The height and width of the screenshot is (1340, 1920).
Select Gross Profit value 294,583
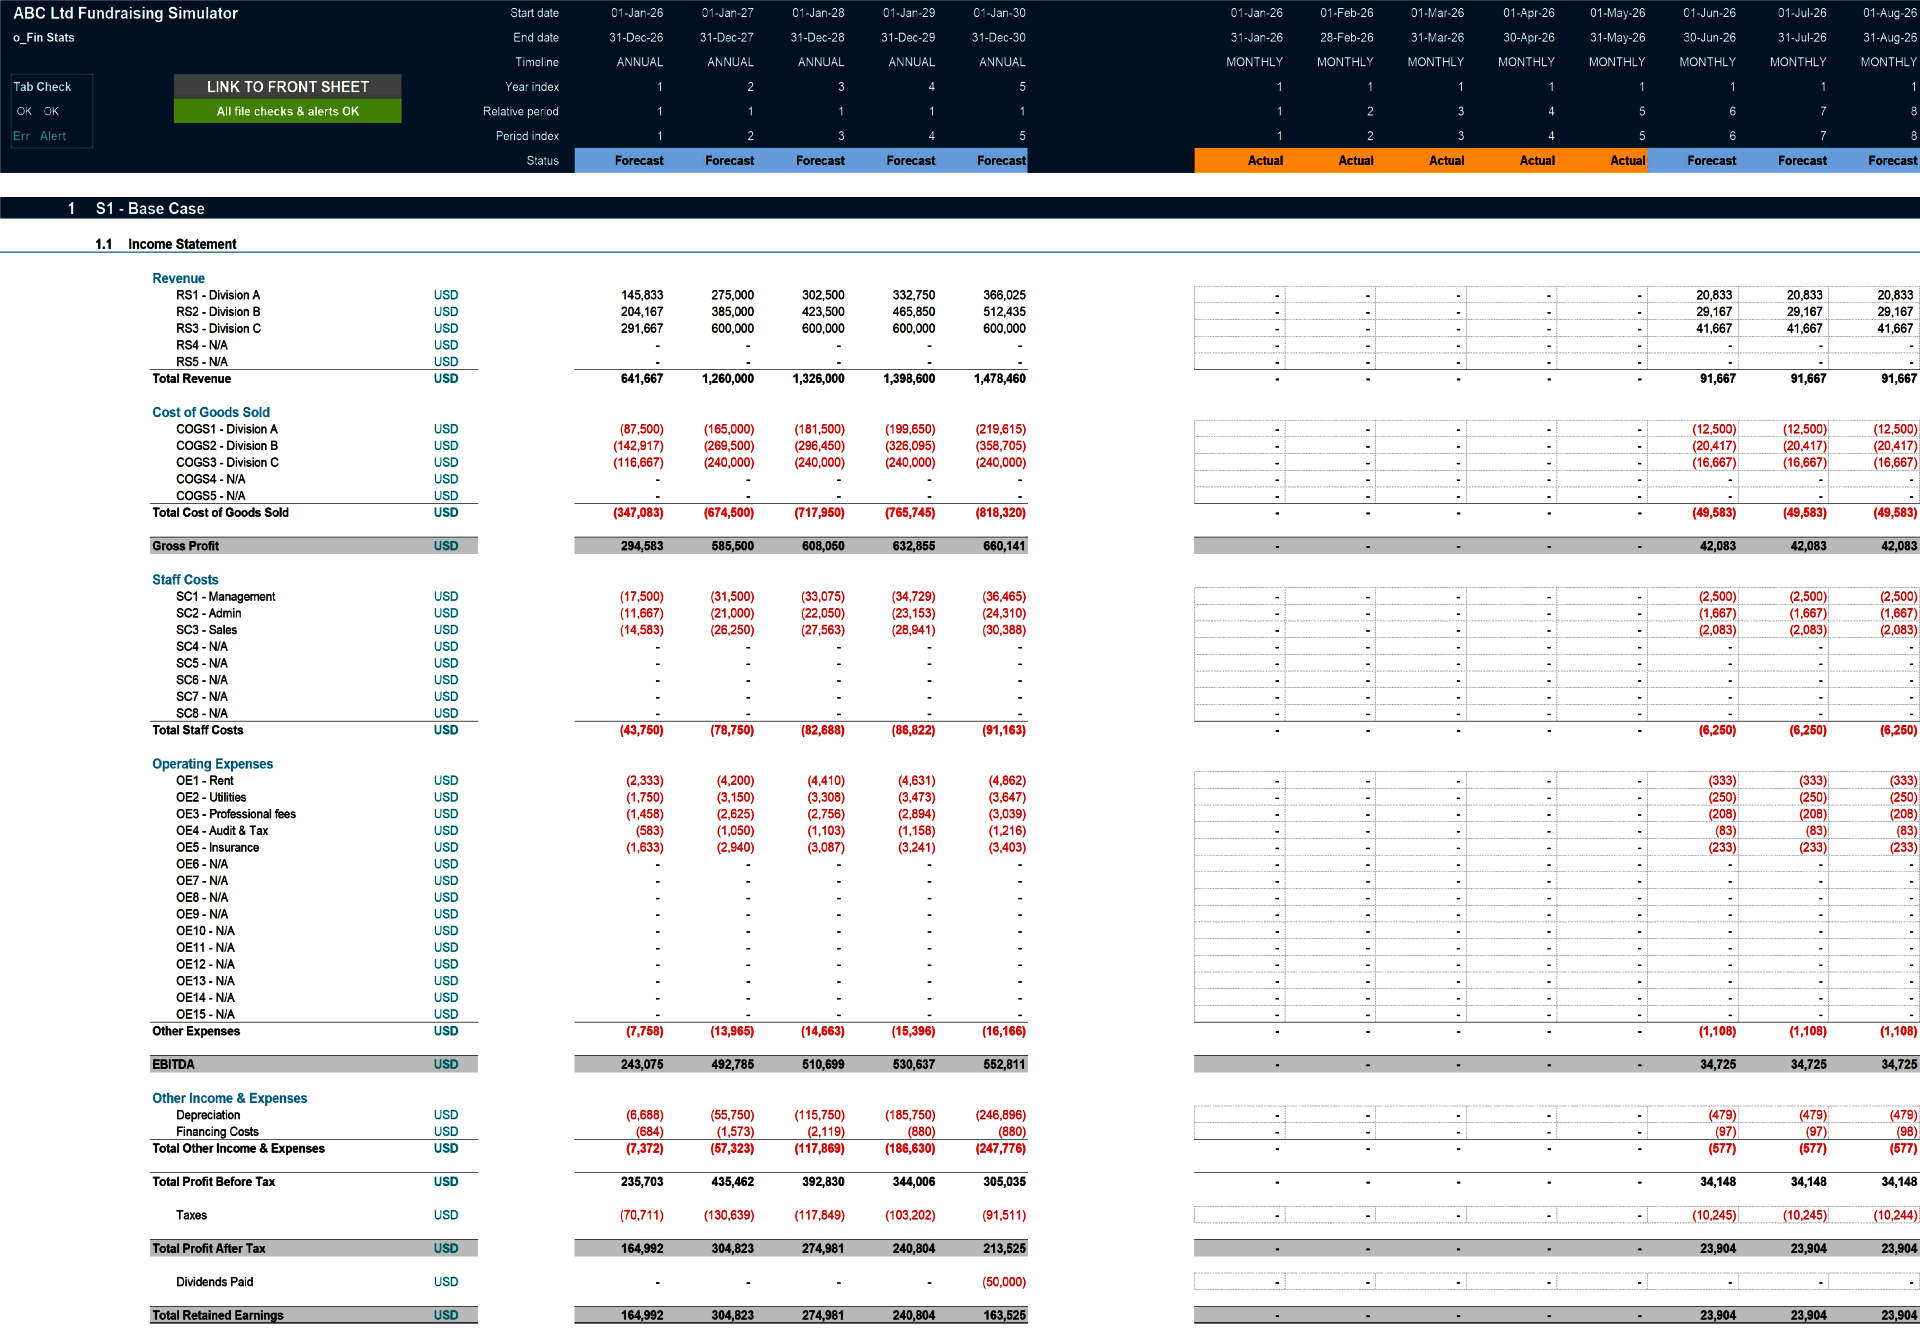coord(641,546)
